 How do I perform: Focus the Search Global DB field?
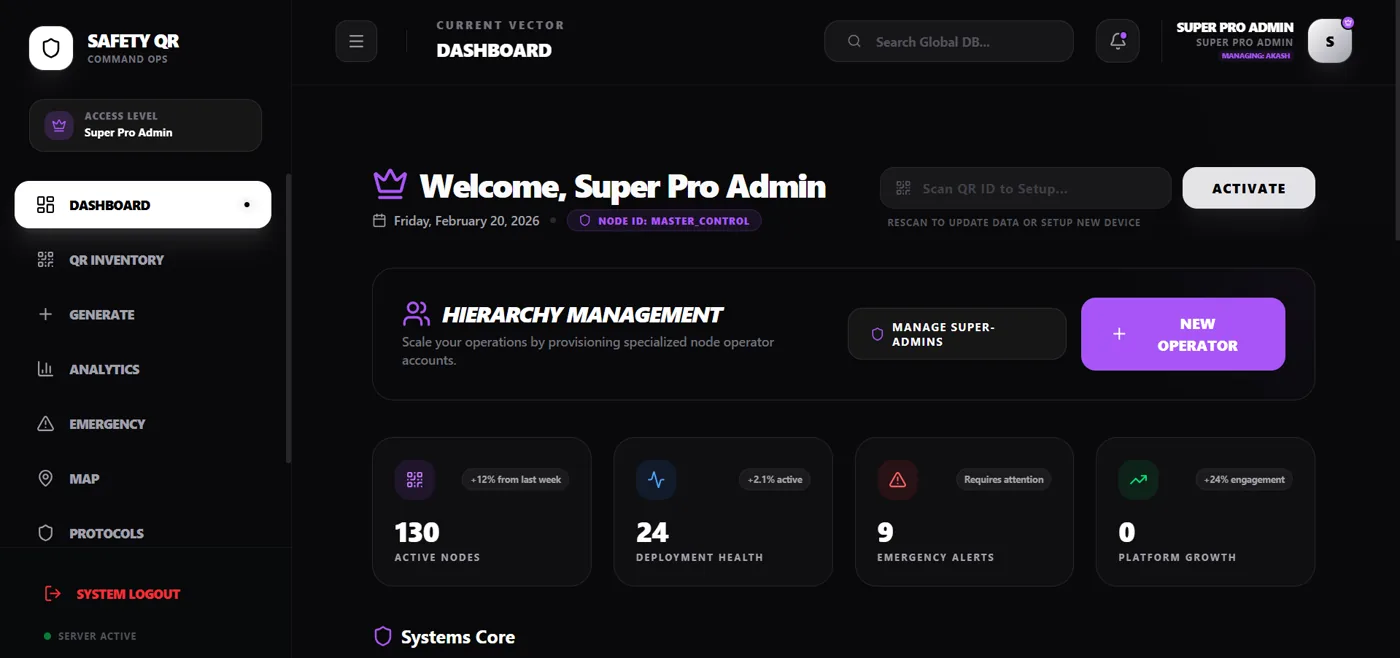(949, 42)
